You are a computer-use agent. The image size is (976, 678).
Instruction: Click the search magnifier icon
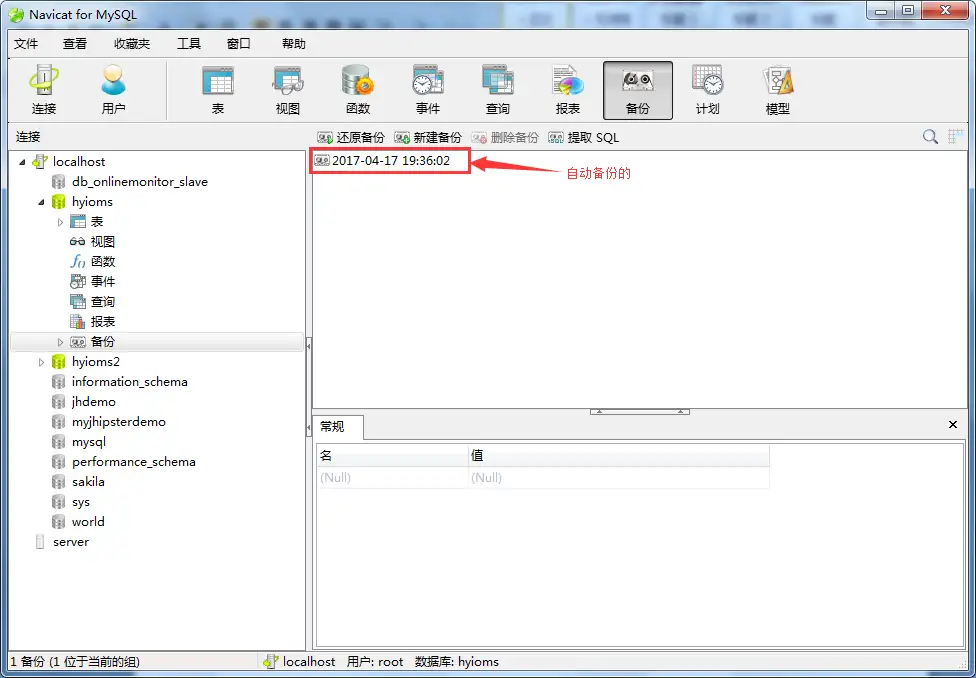[x=930, y=137]
